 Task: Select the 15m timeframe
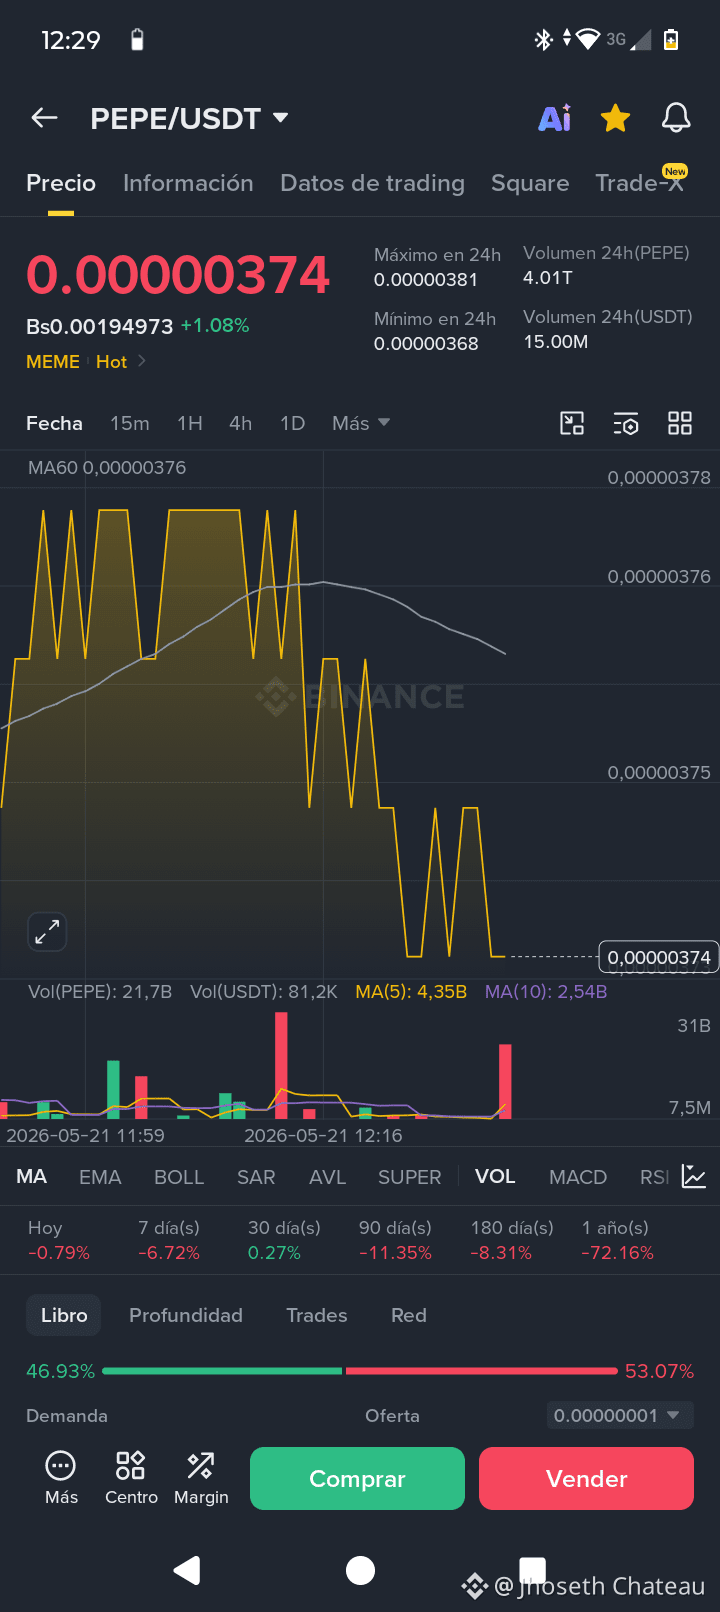(x=130, y=423)
